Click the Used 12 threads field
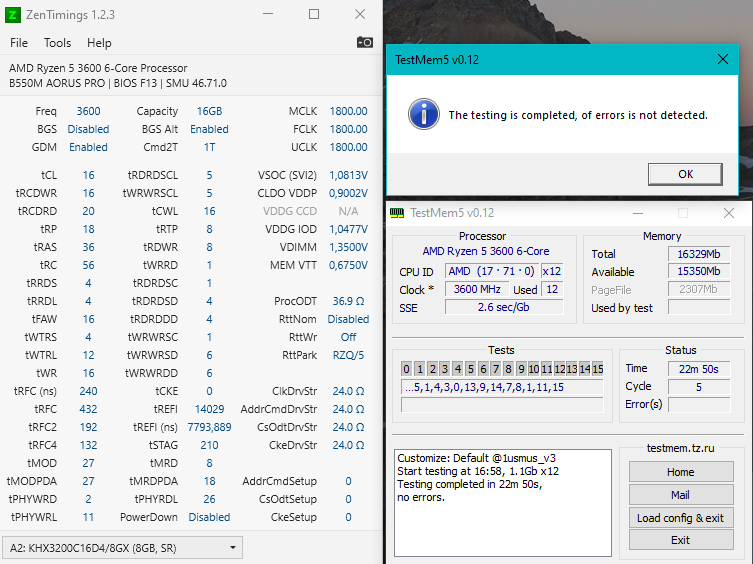Screen dimensions: 753x564 point(552,289)
